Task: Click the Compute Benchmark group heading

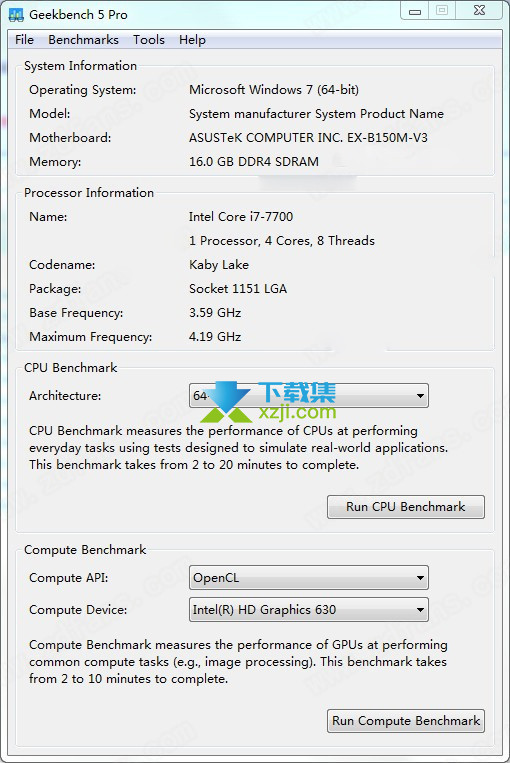Action: (x=85, y=550)
